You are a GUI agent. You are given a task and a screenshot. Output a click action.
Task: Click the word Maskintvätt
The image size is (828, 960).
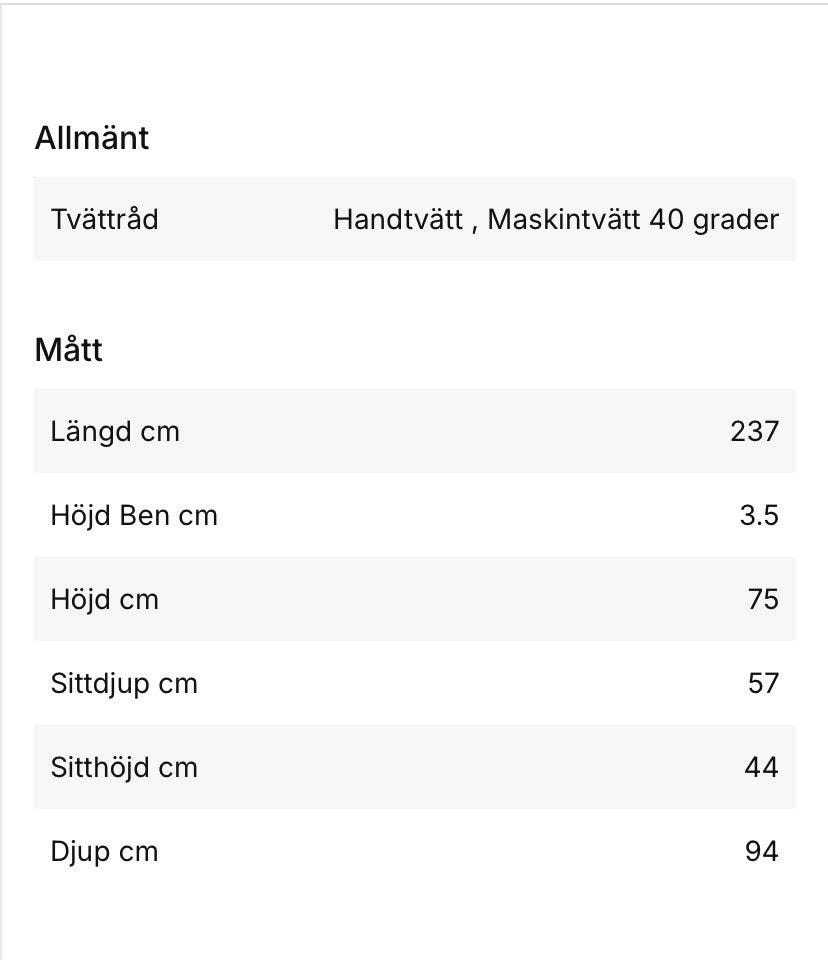pos(564,219)
